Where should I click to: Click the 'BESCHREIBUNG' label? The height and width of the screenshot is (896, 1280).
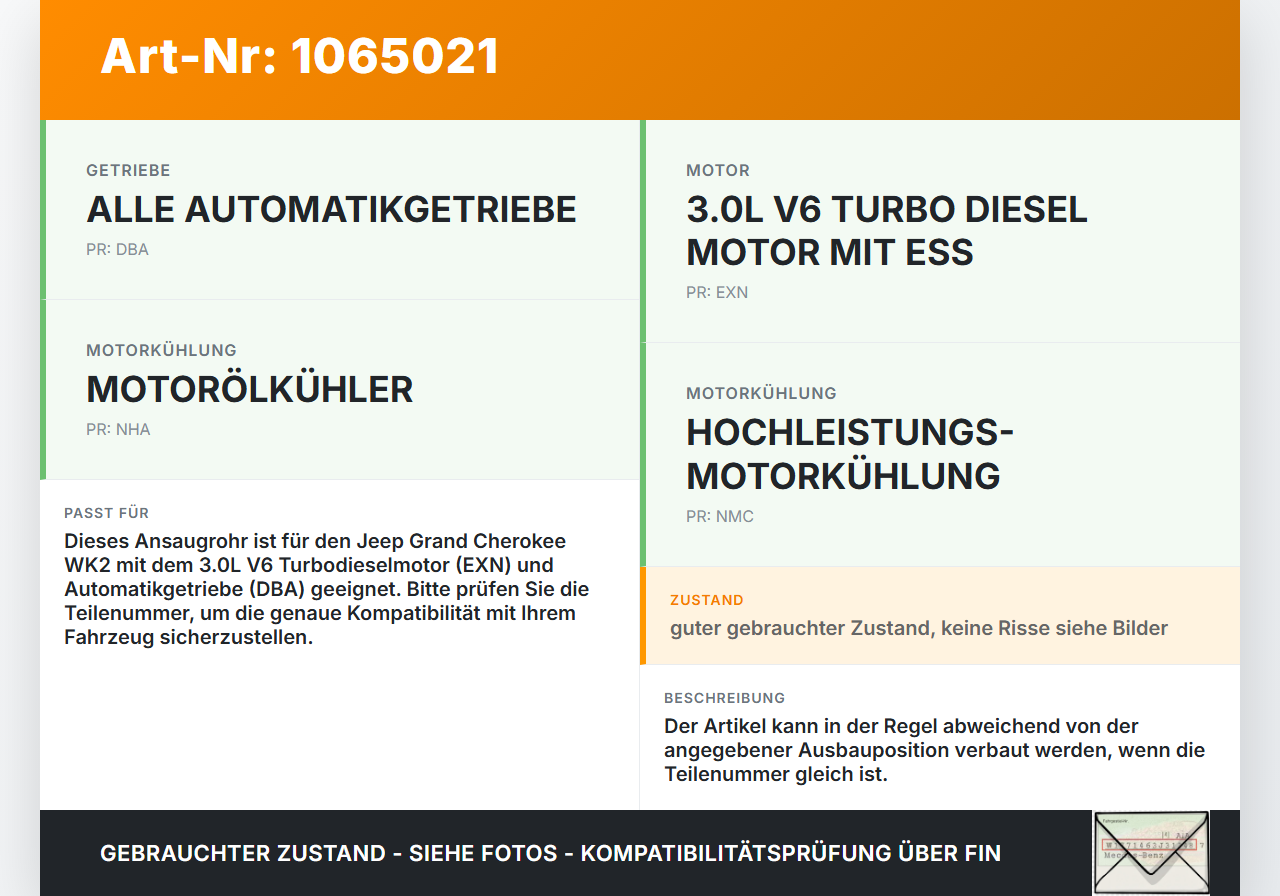(x=725, y=698)
